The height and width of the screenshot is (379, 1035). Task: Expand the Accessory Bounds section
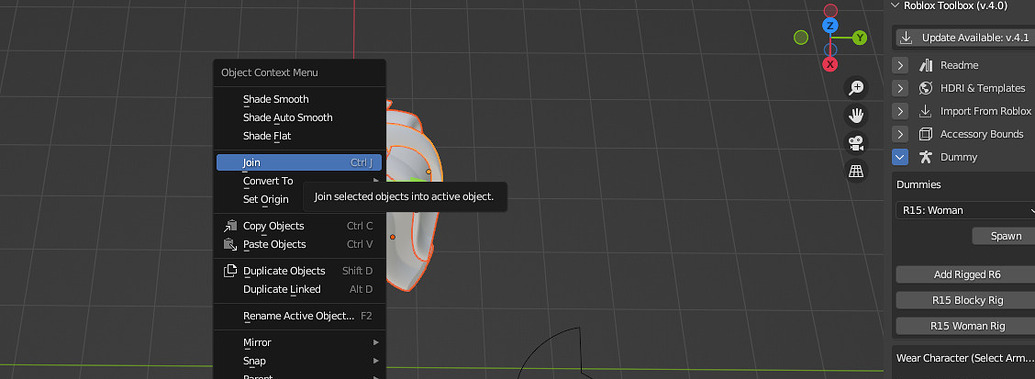point(900,134)
